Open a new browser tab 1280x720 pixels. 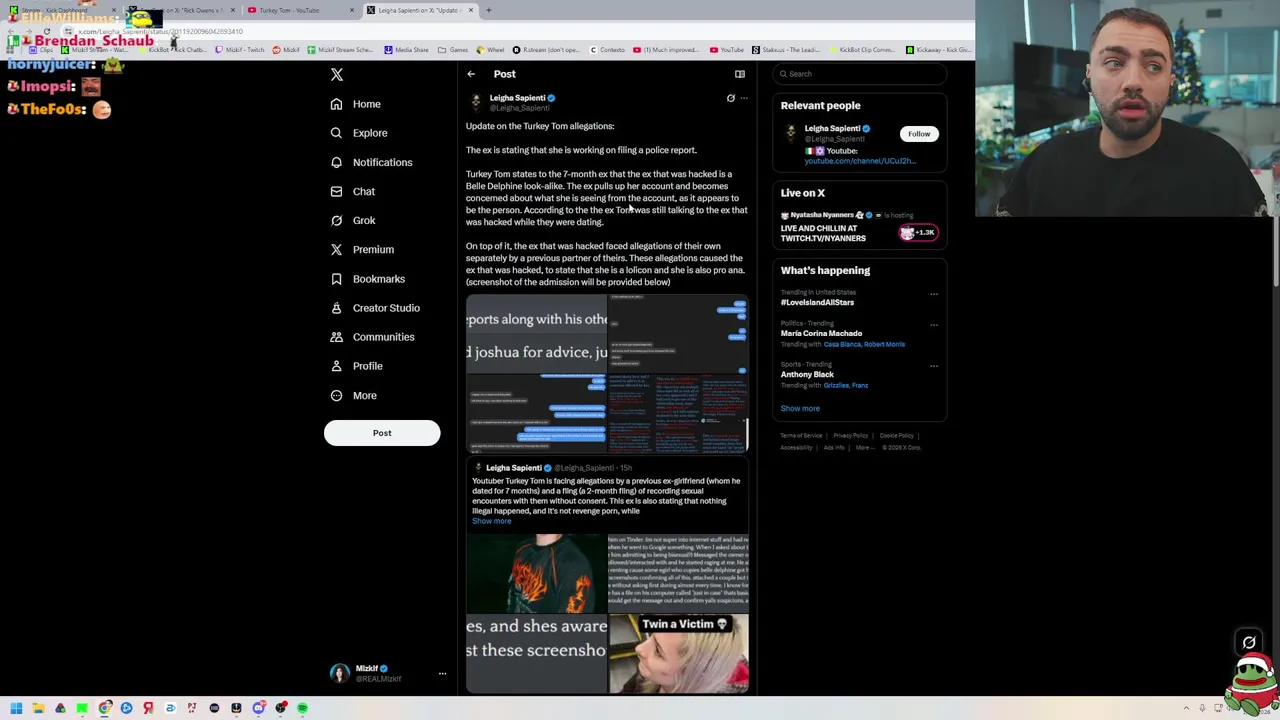click(x=489, y=10)
